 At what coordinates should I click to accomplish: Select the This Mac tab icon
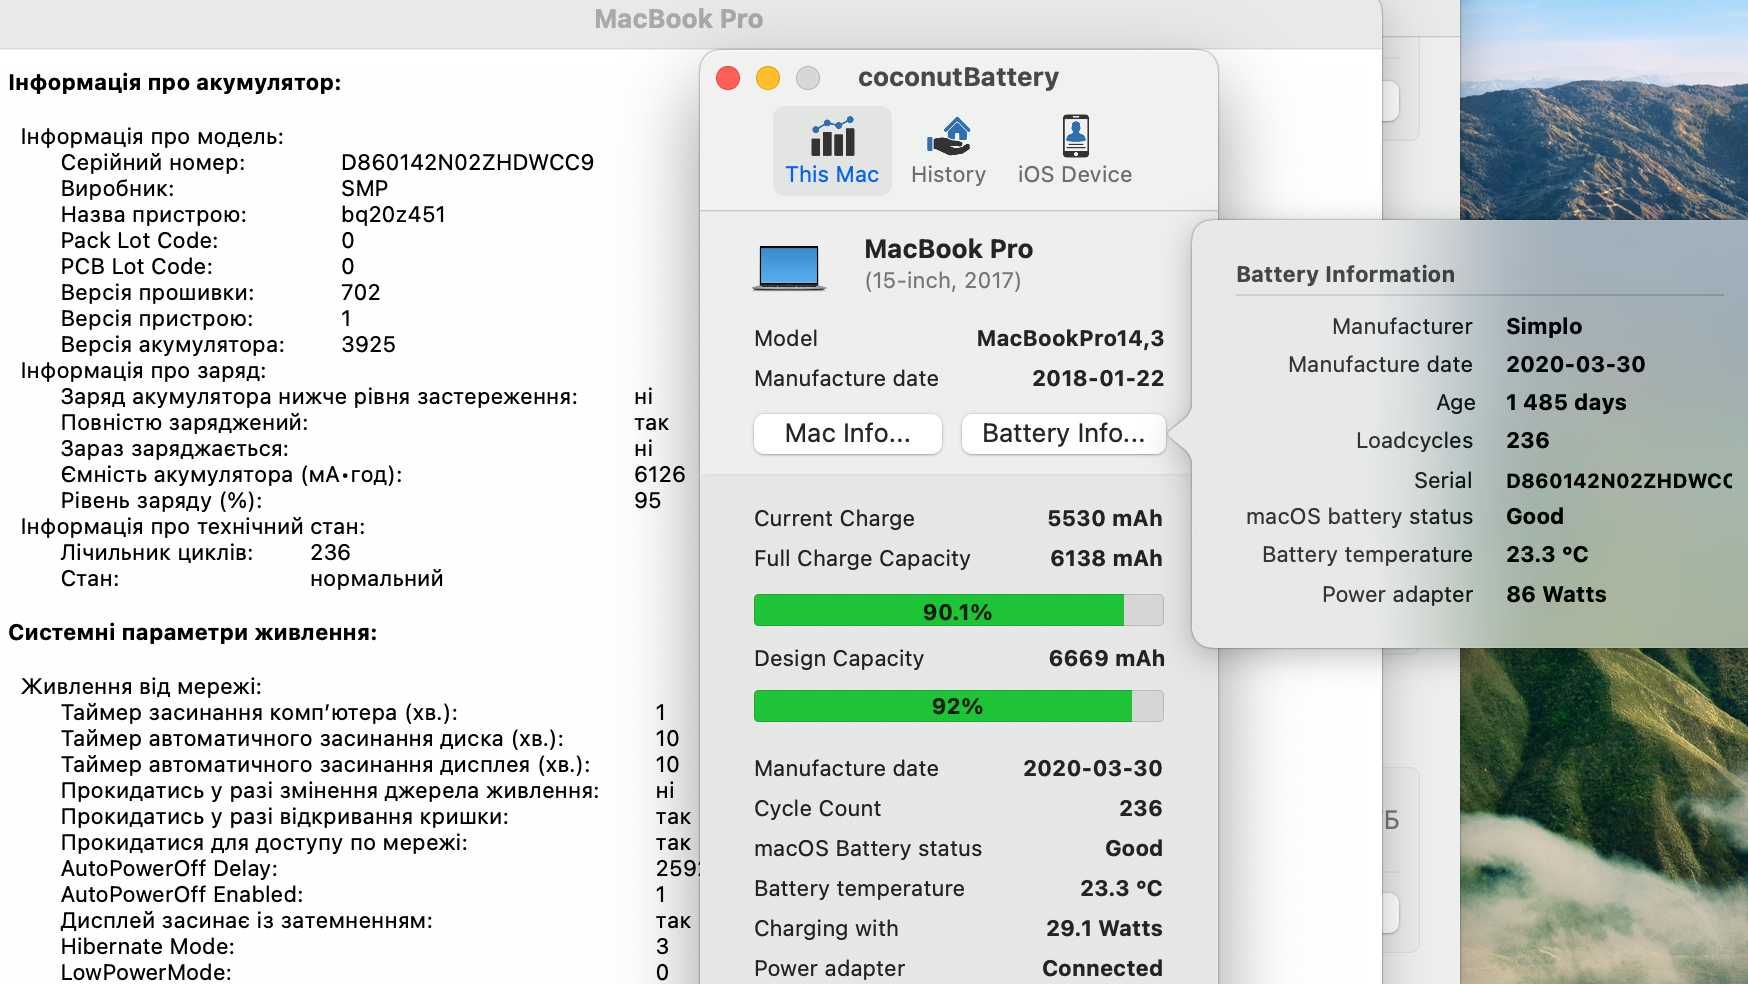coord(832,137)
